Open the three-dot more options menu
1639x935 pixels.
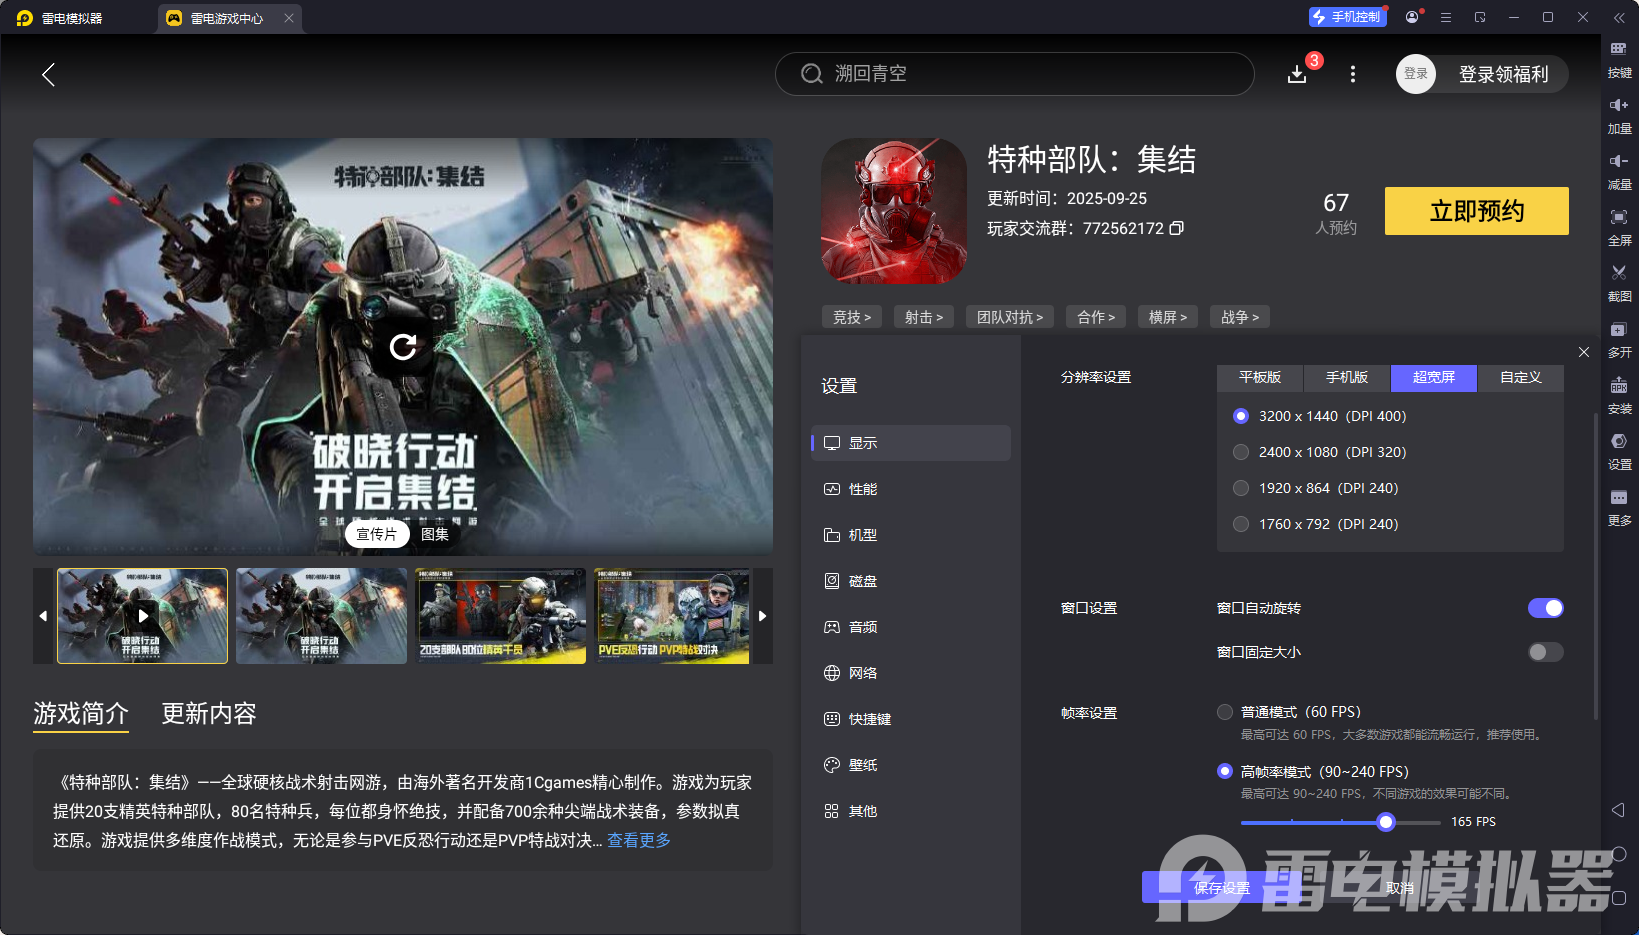[1352, 74]
